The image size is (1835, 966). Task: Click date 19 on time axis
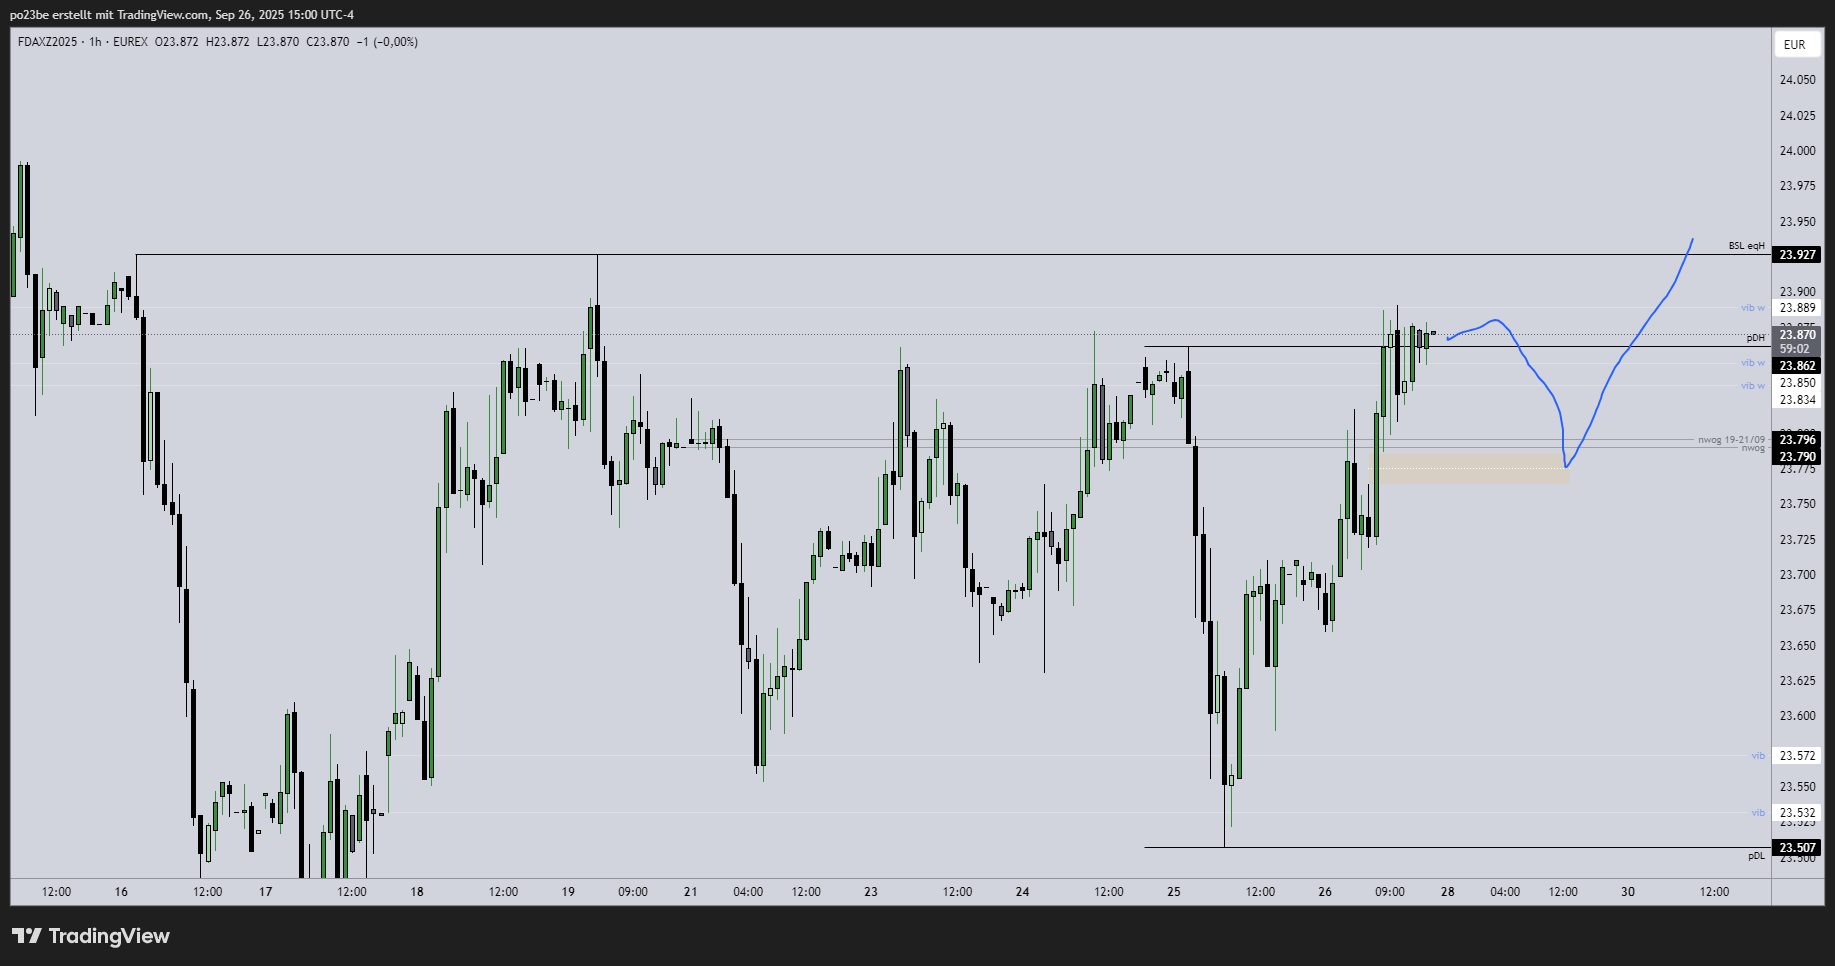pyautogui.click(x=568, y=892)
